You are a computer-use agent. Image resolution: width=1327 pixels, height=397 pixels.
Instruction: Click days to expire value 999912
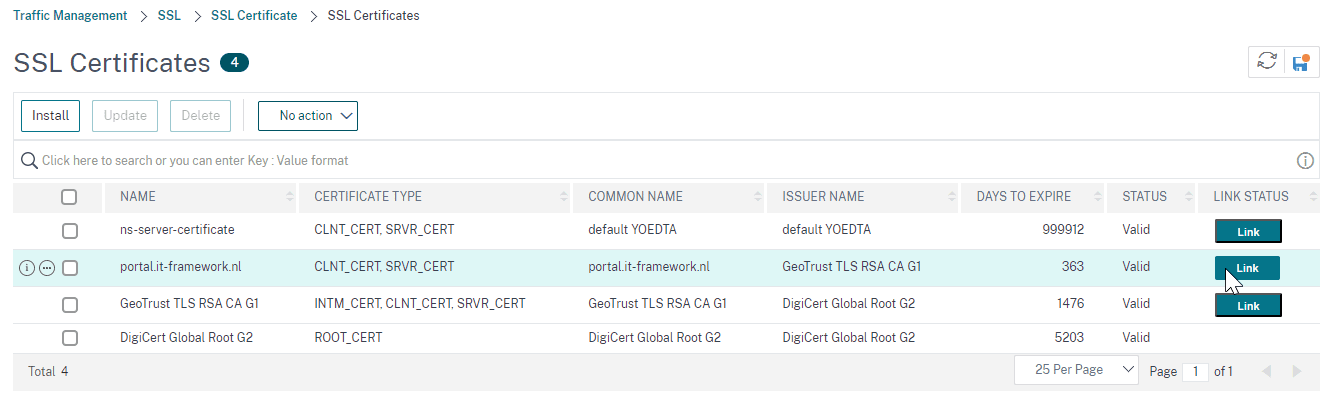point(1062,230)
